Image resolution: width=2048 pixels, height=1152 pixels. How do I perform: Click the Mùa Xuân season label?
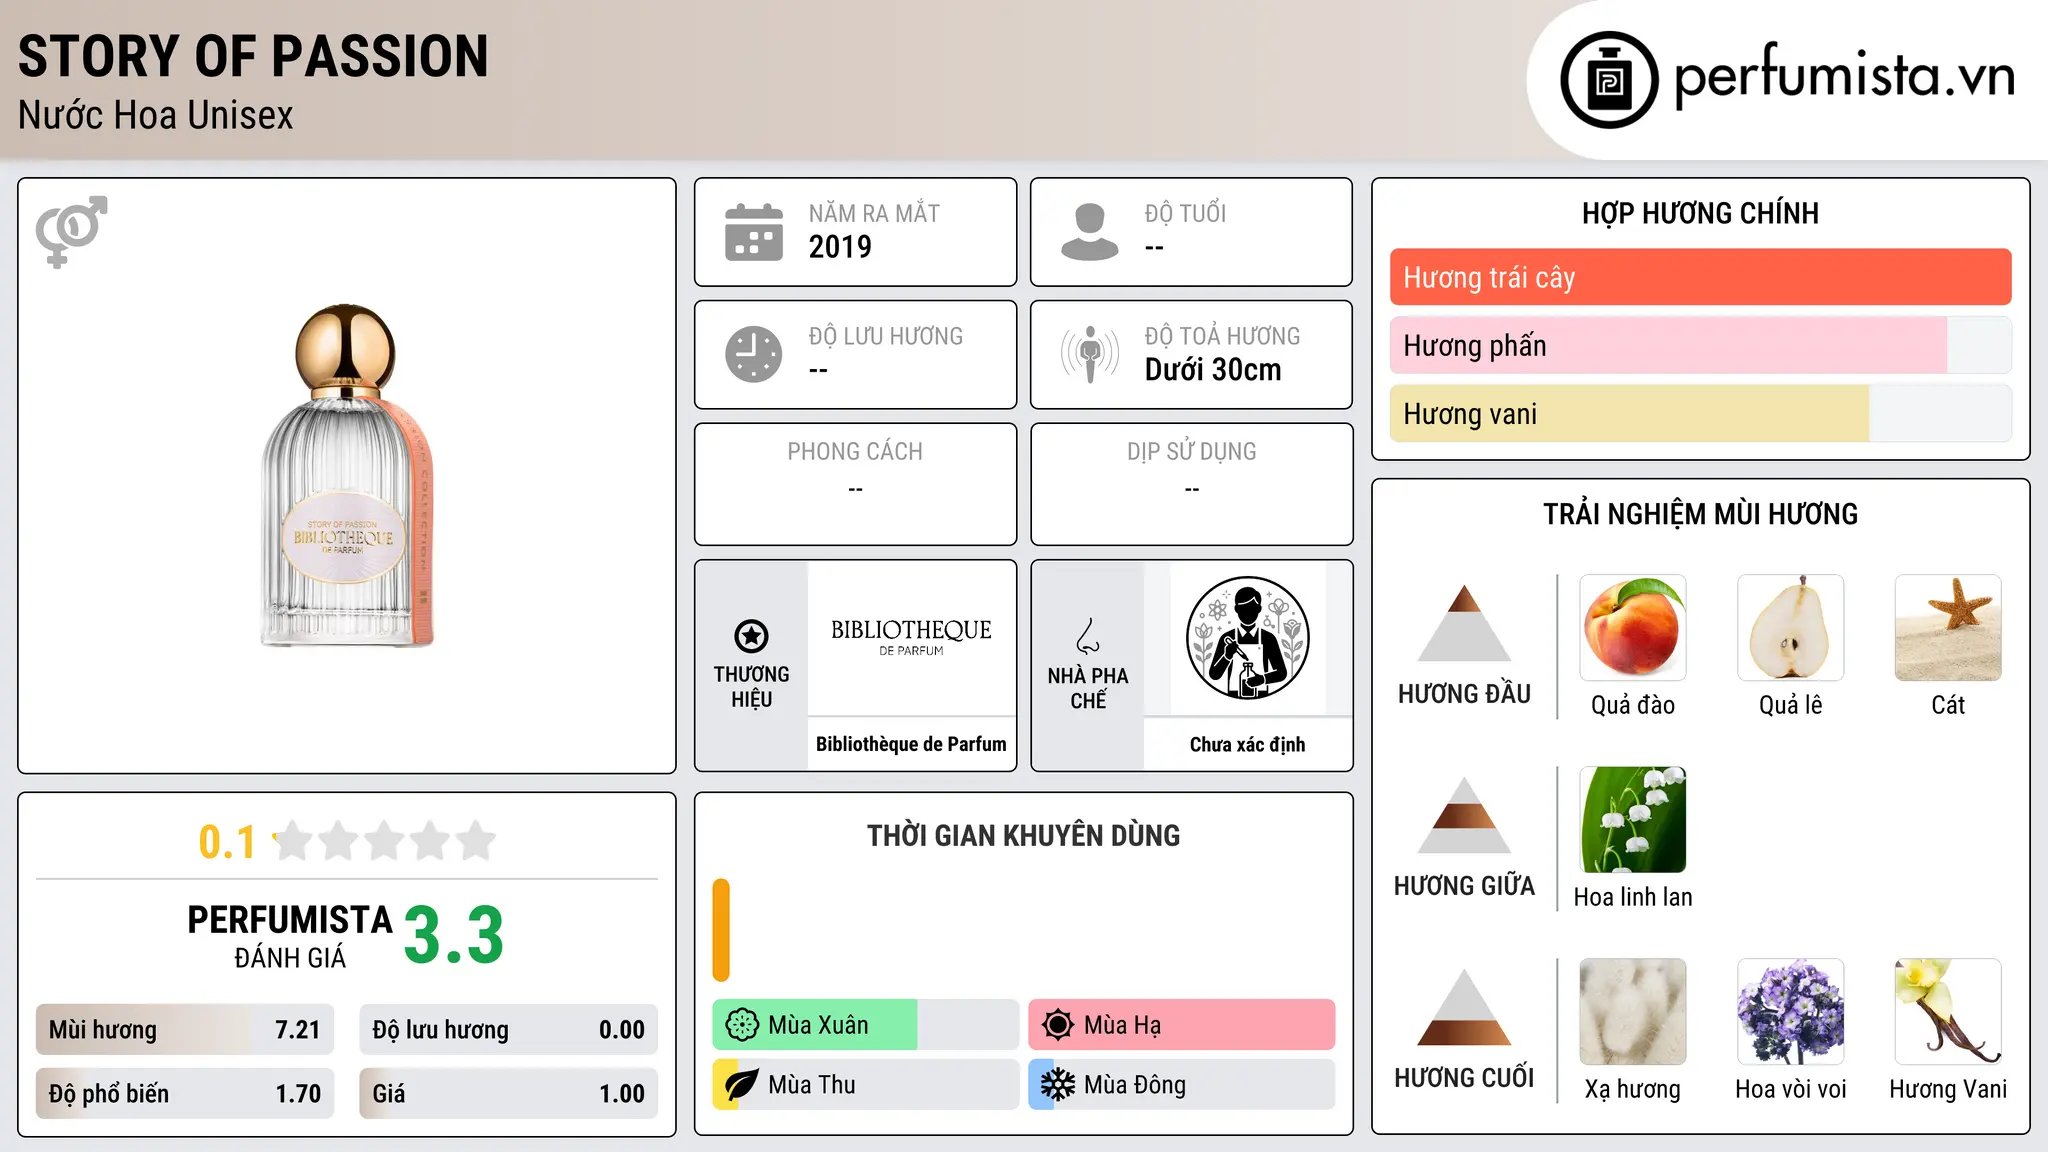[818, 1025]
